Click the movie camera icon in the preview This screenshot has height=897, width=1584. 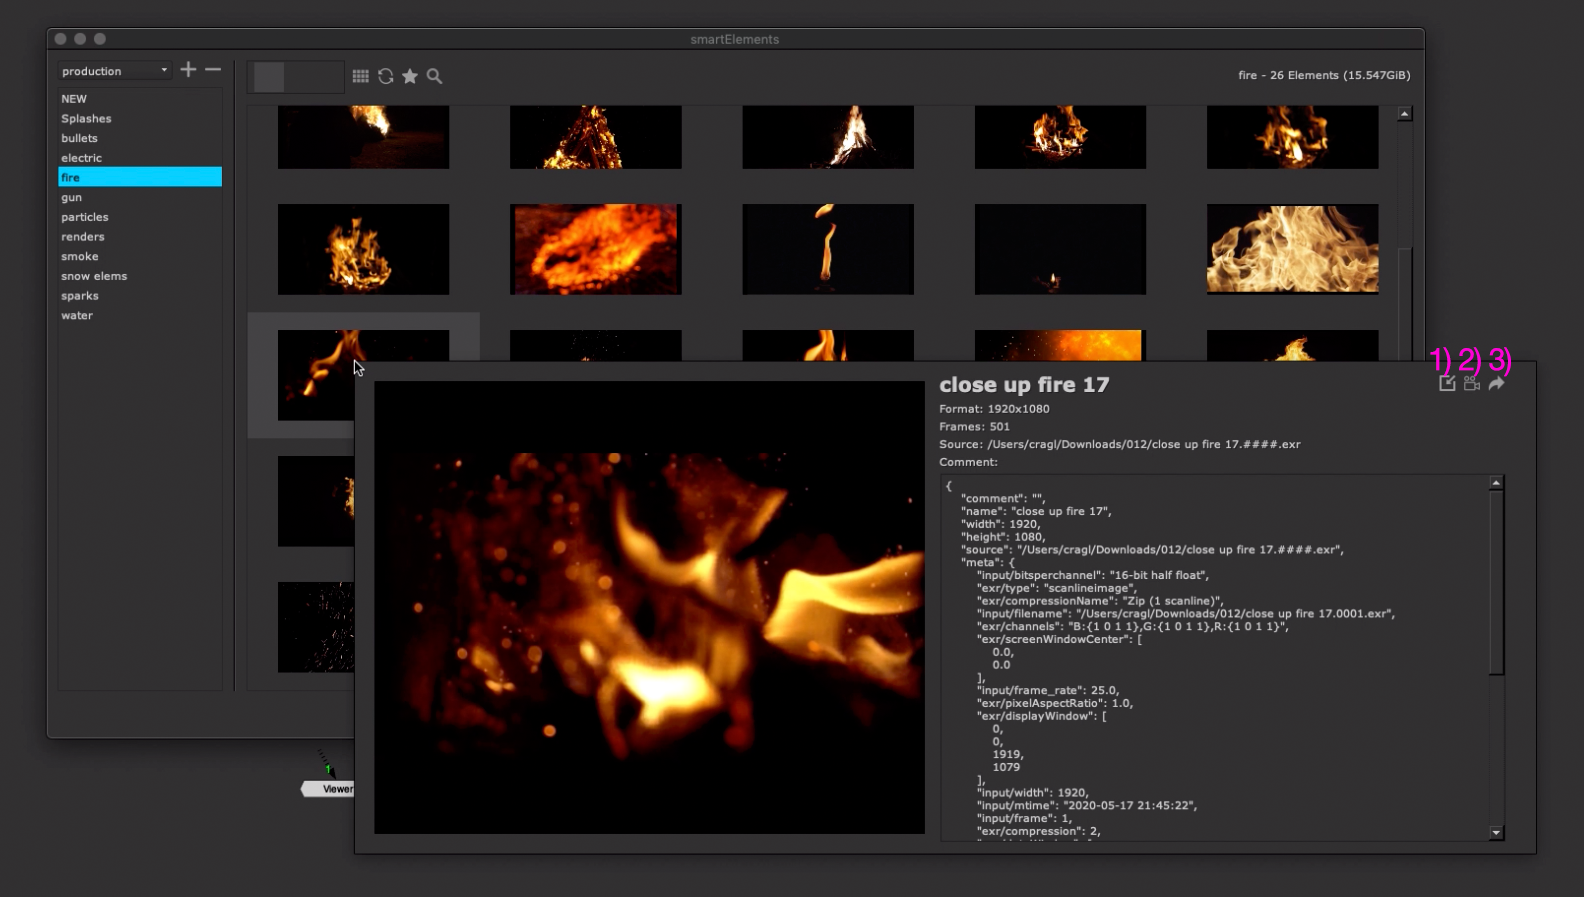click(1471, 383)
